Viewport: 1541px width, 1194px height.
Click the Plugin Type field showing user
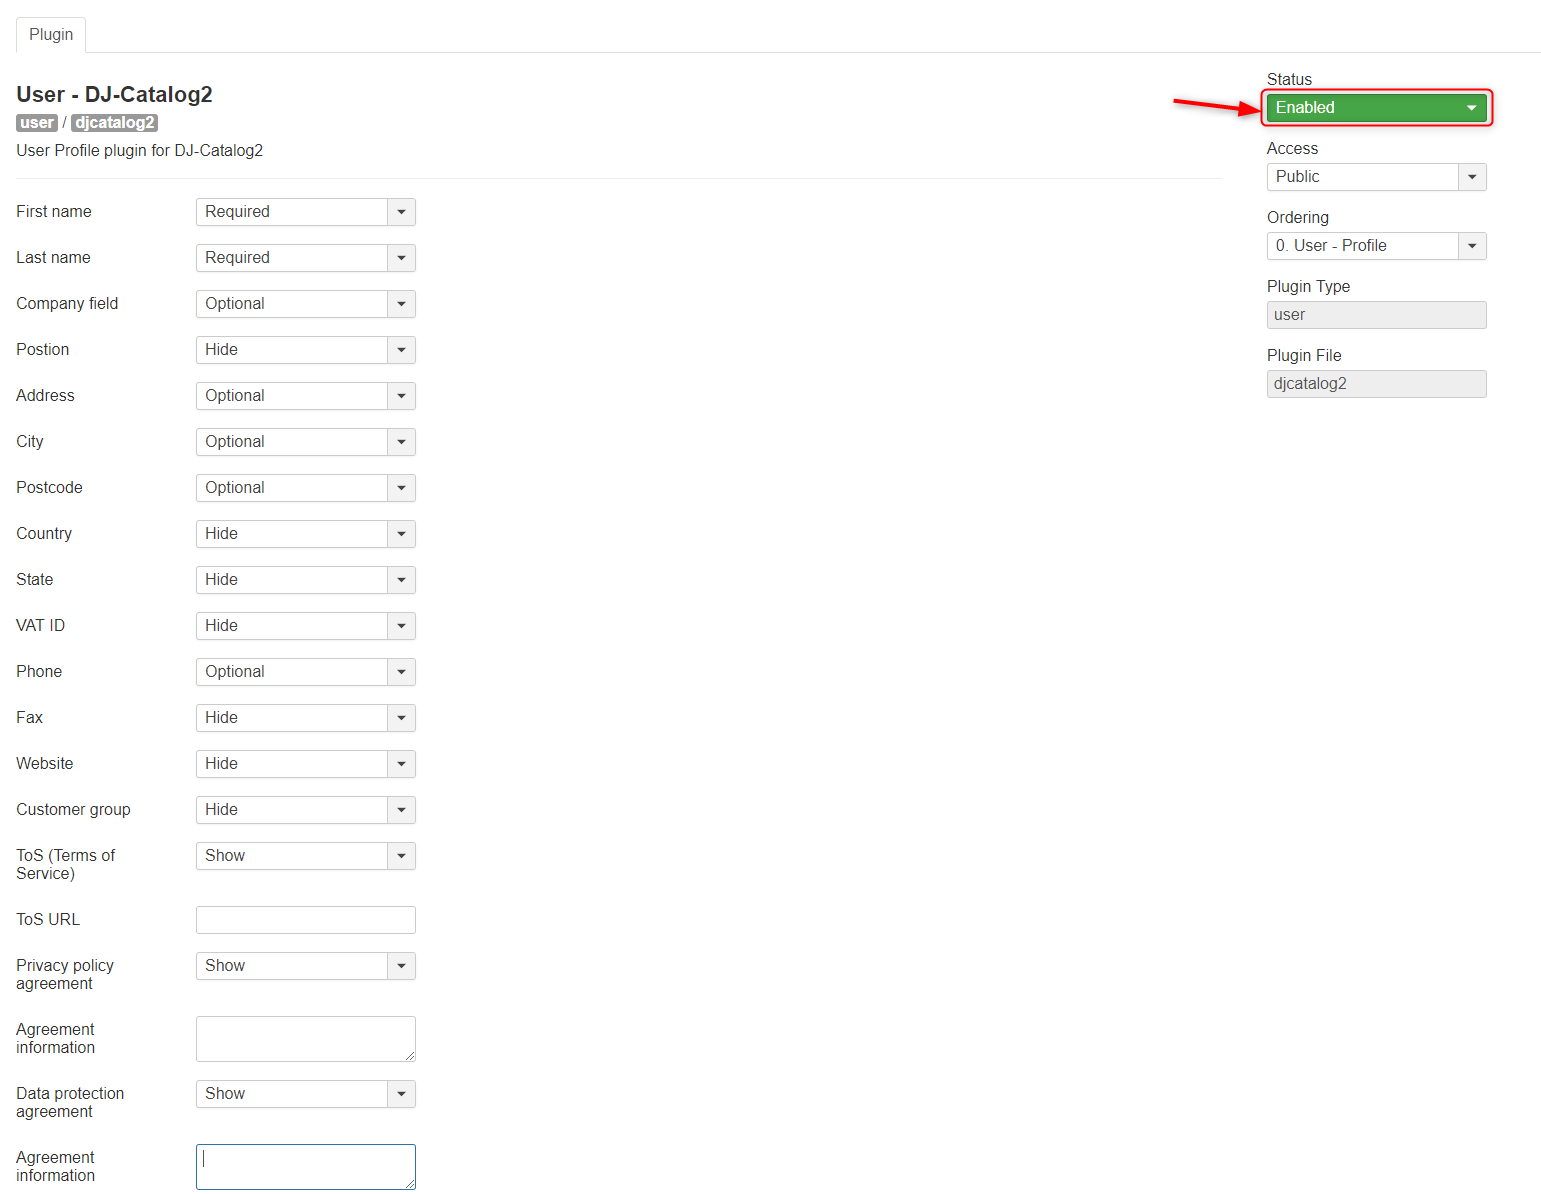coord(1376,315)
